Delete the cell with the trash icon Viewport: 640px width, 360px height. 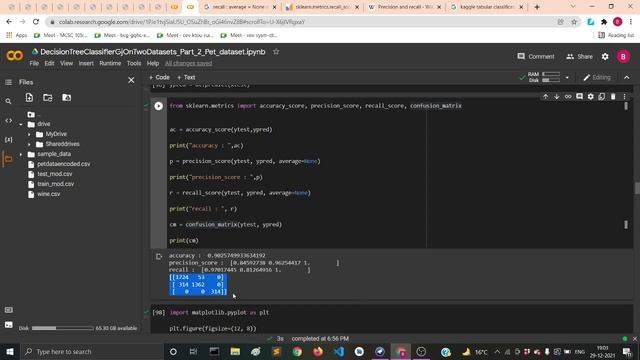613,97
